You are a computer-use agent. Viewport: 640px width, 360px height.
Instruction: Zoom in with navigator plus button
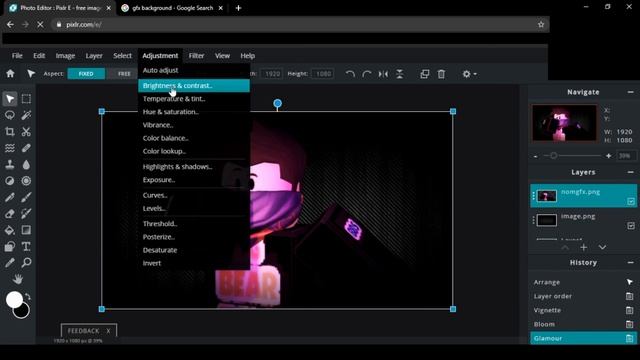tap(609, 156)
